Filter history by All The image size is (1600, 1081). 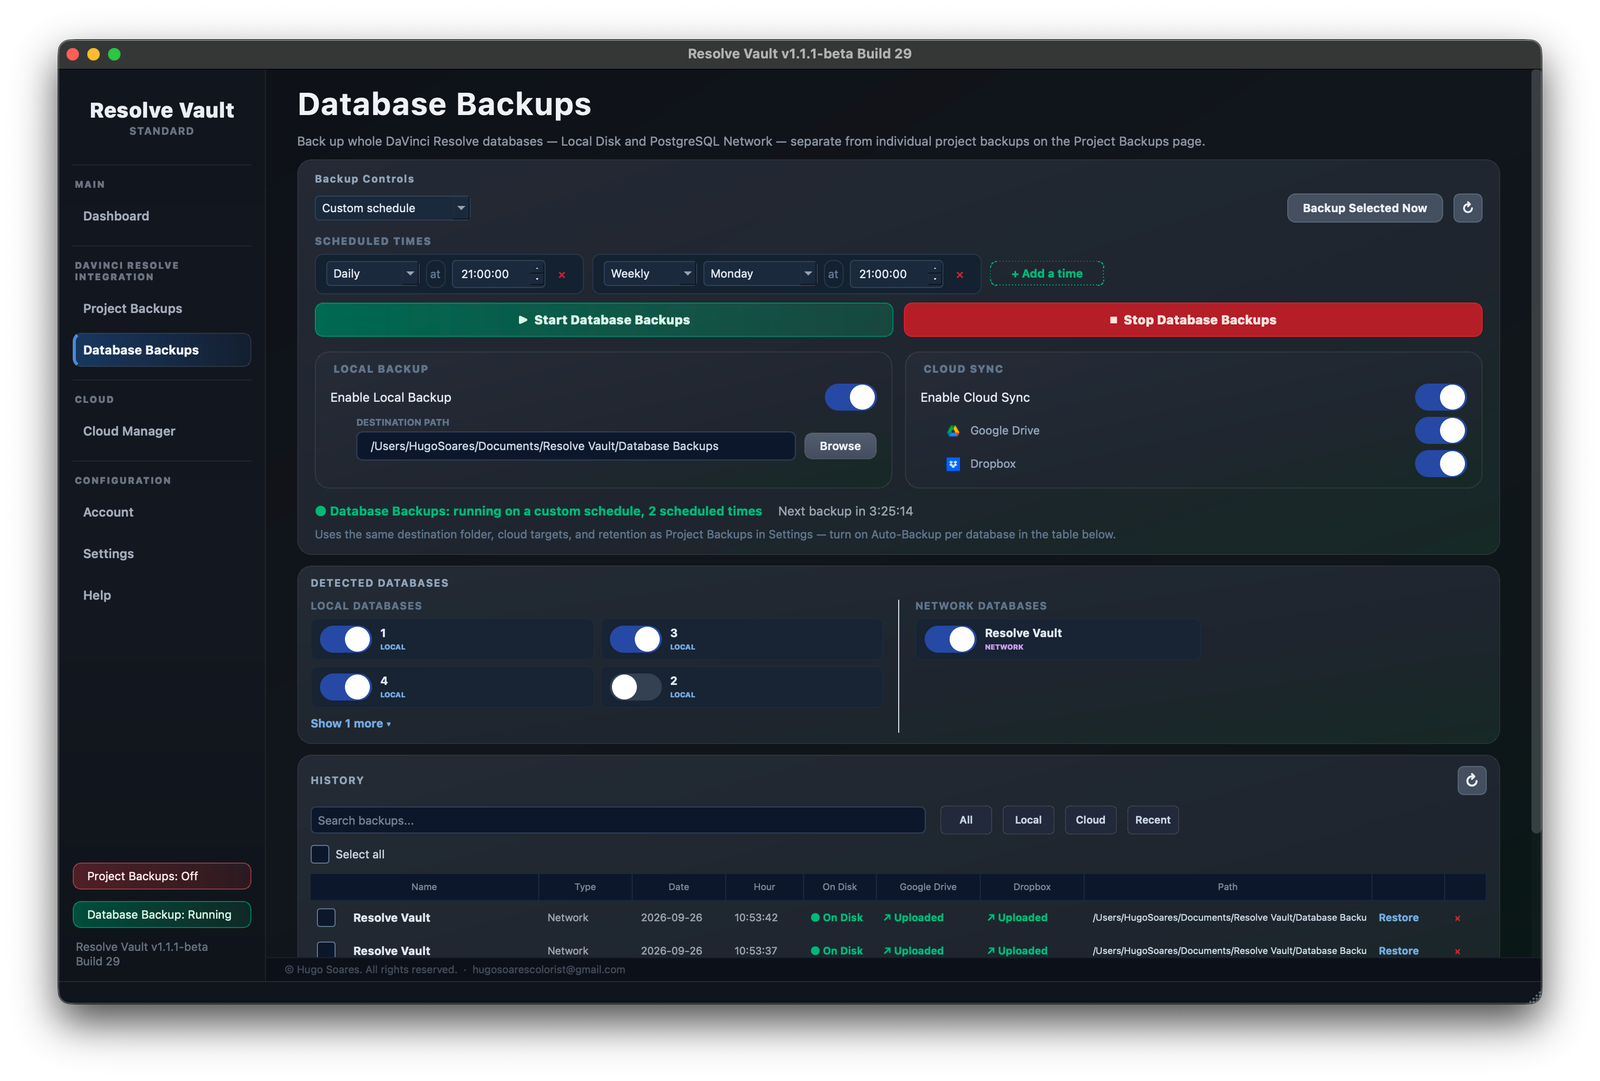coord(966,820)
